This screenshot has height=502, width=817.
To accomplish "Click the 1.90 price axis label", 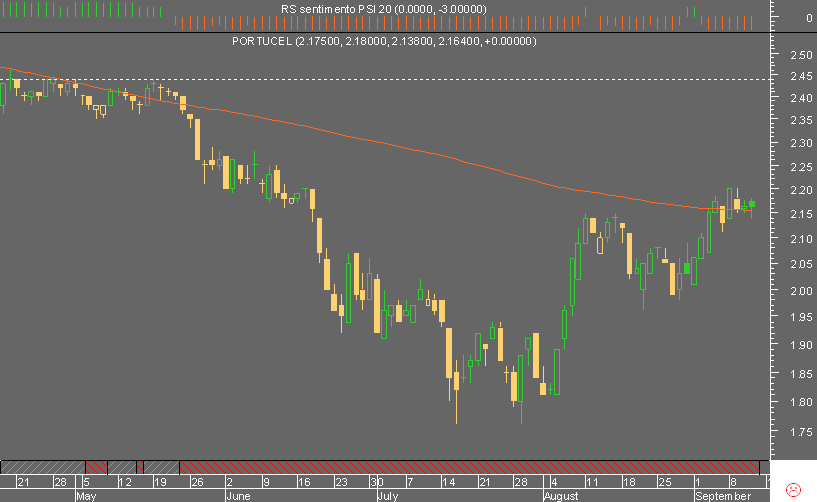I will pyautogui.click(x=801, y=345).
